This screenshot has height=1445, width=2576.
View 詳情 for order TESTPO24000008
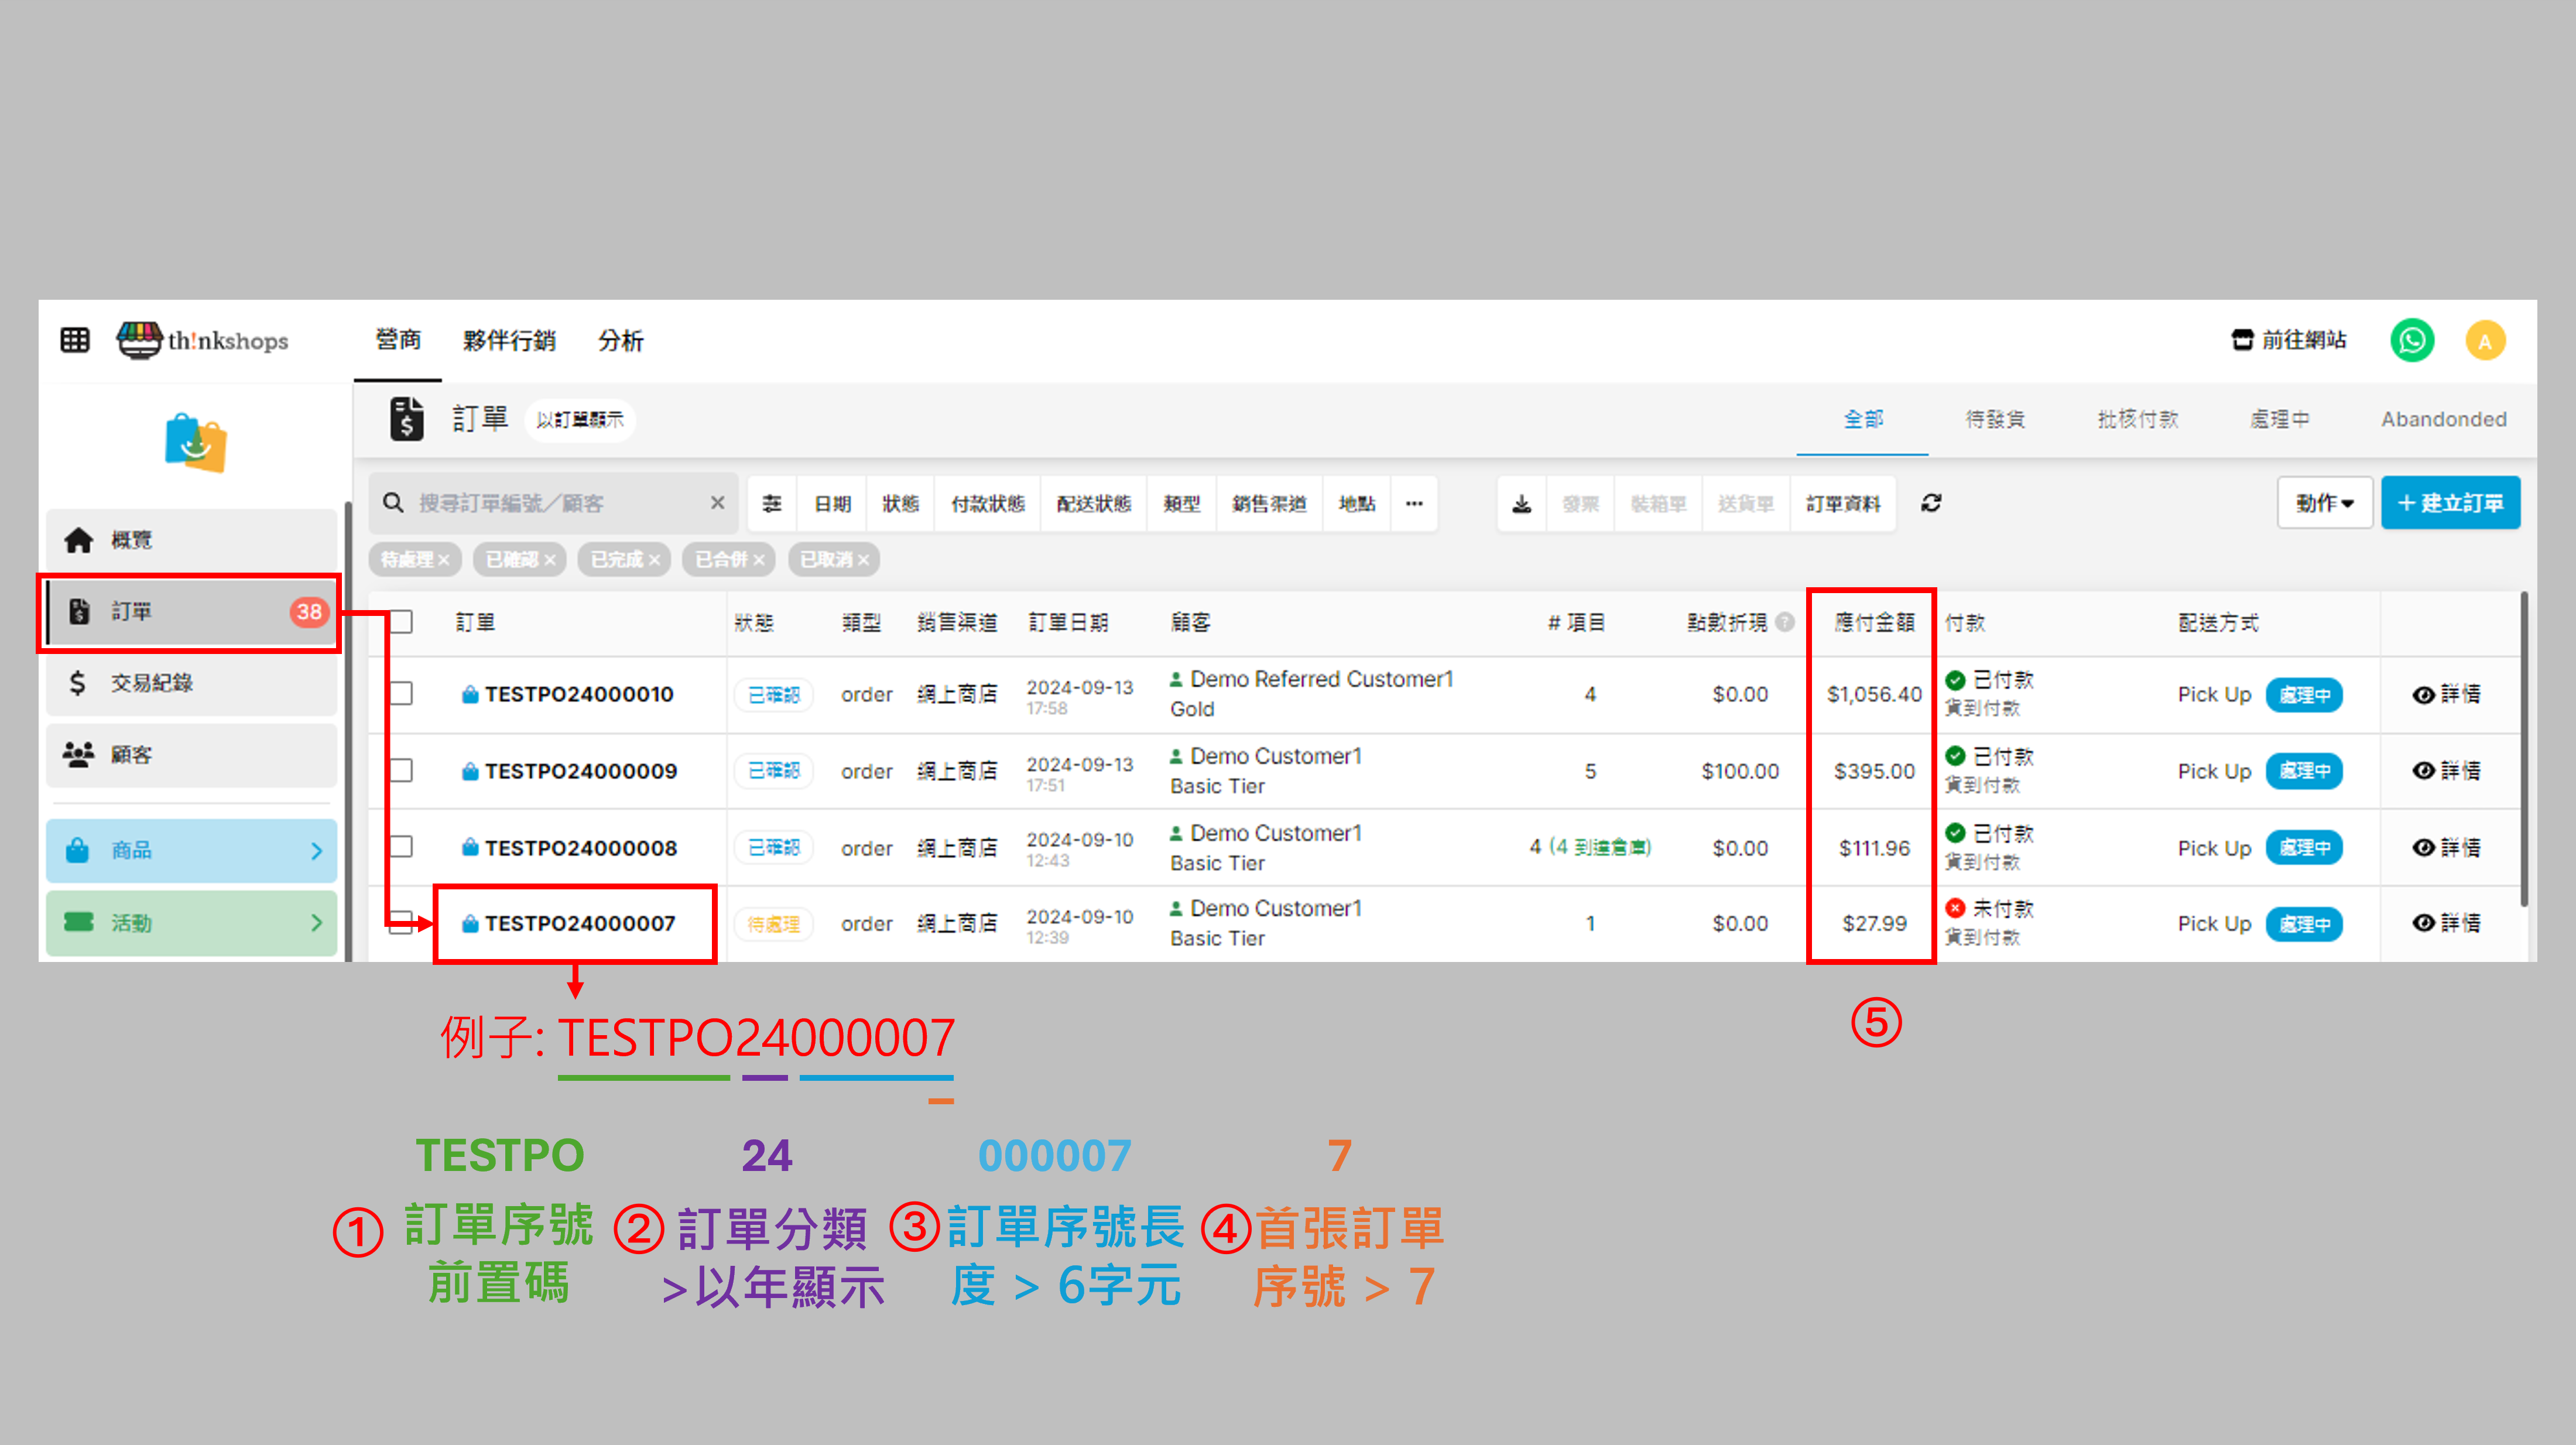(x=2446, y=847)
